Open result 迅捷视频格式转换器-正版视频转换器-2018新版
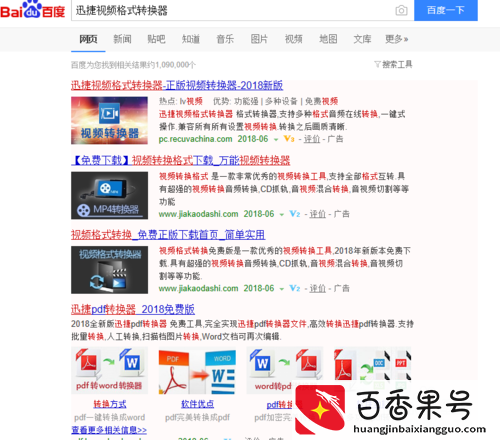Image resolution: width=500 pixels, height=440 pixels. [x=177, y=86]
